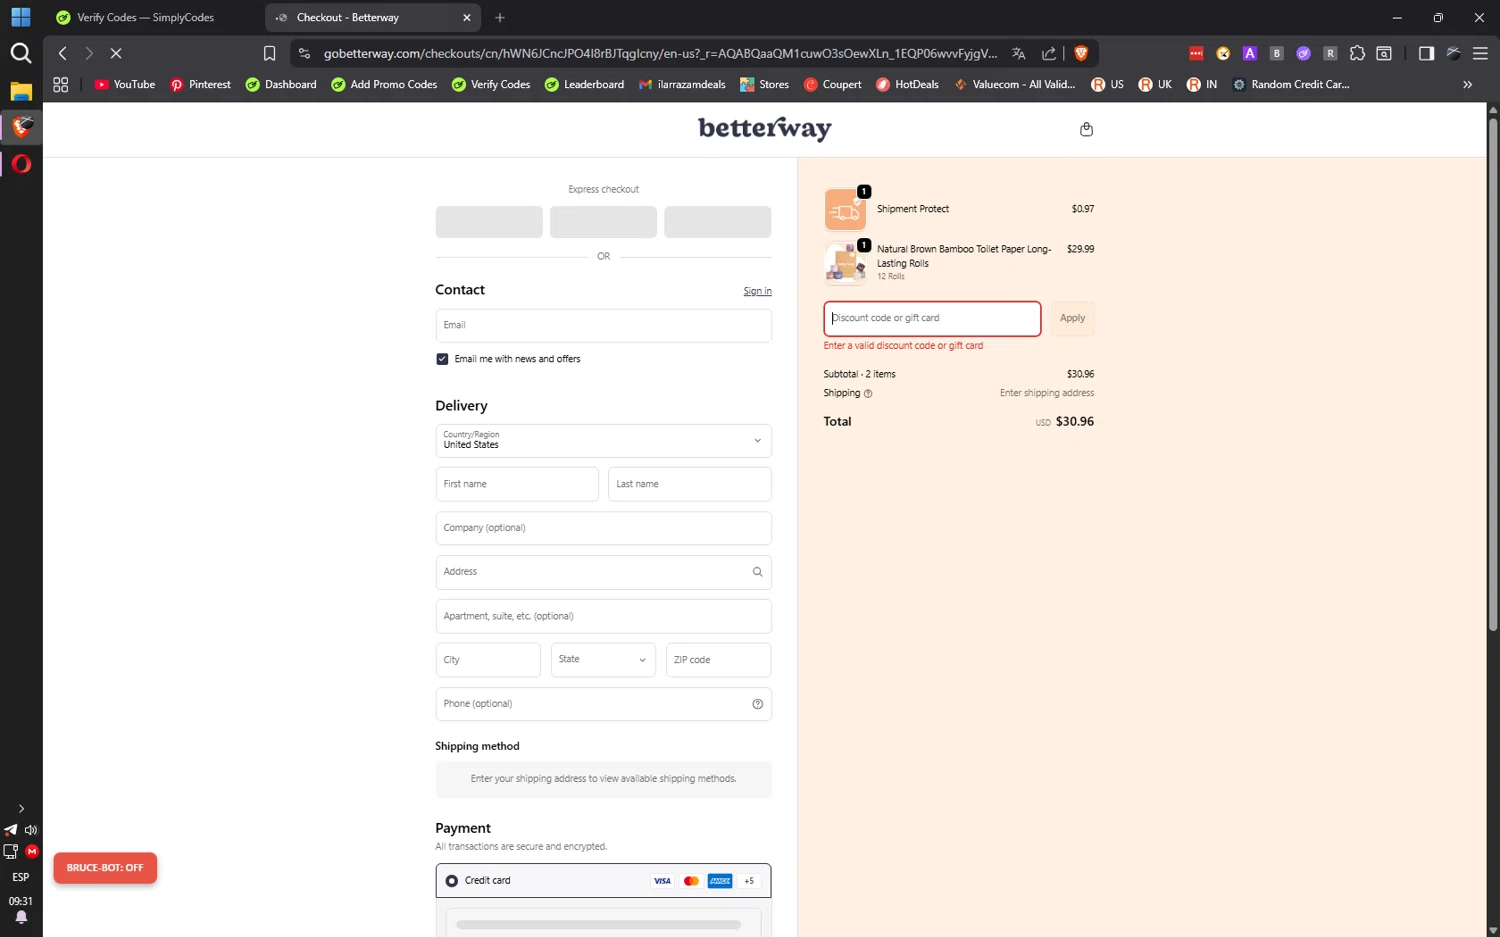Click the share icon in the address bar
The image size is (1500, 937).
coord(1049,53)
